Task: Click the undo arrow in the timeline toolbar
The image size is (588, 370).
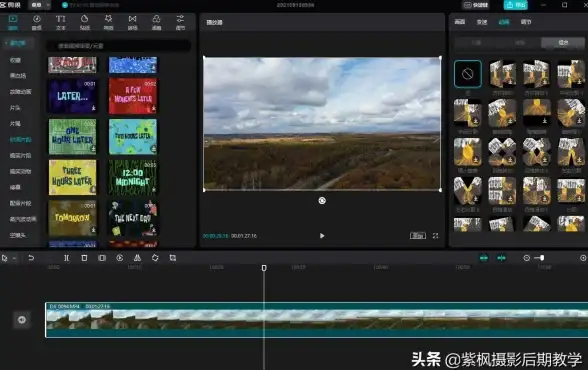Action: tap(31, 258)
